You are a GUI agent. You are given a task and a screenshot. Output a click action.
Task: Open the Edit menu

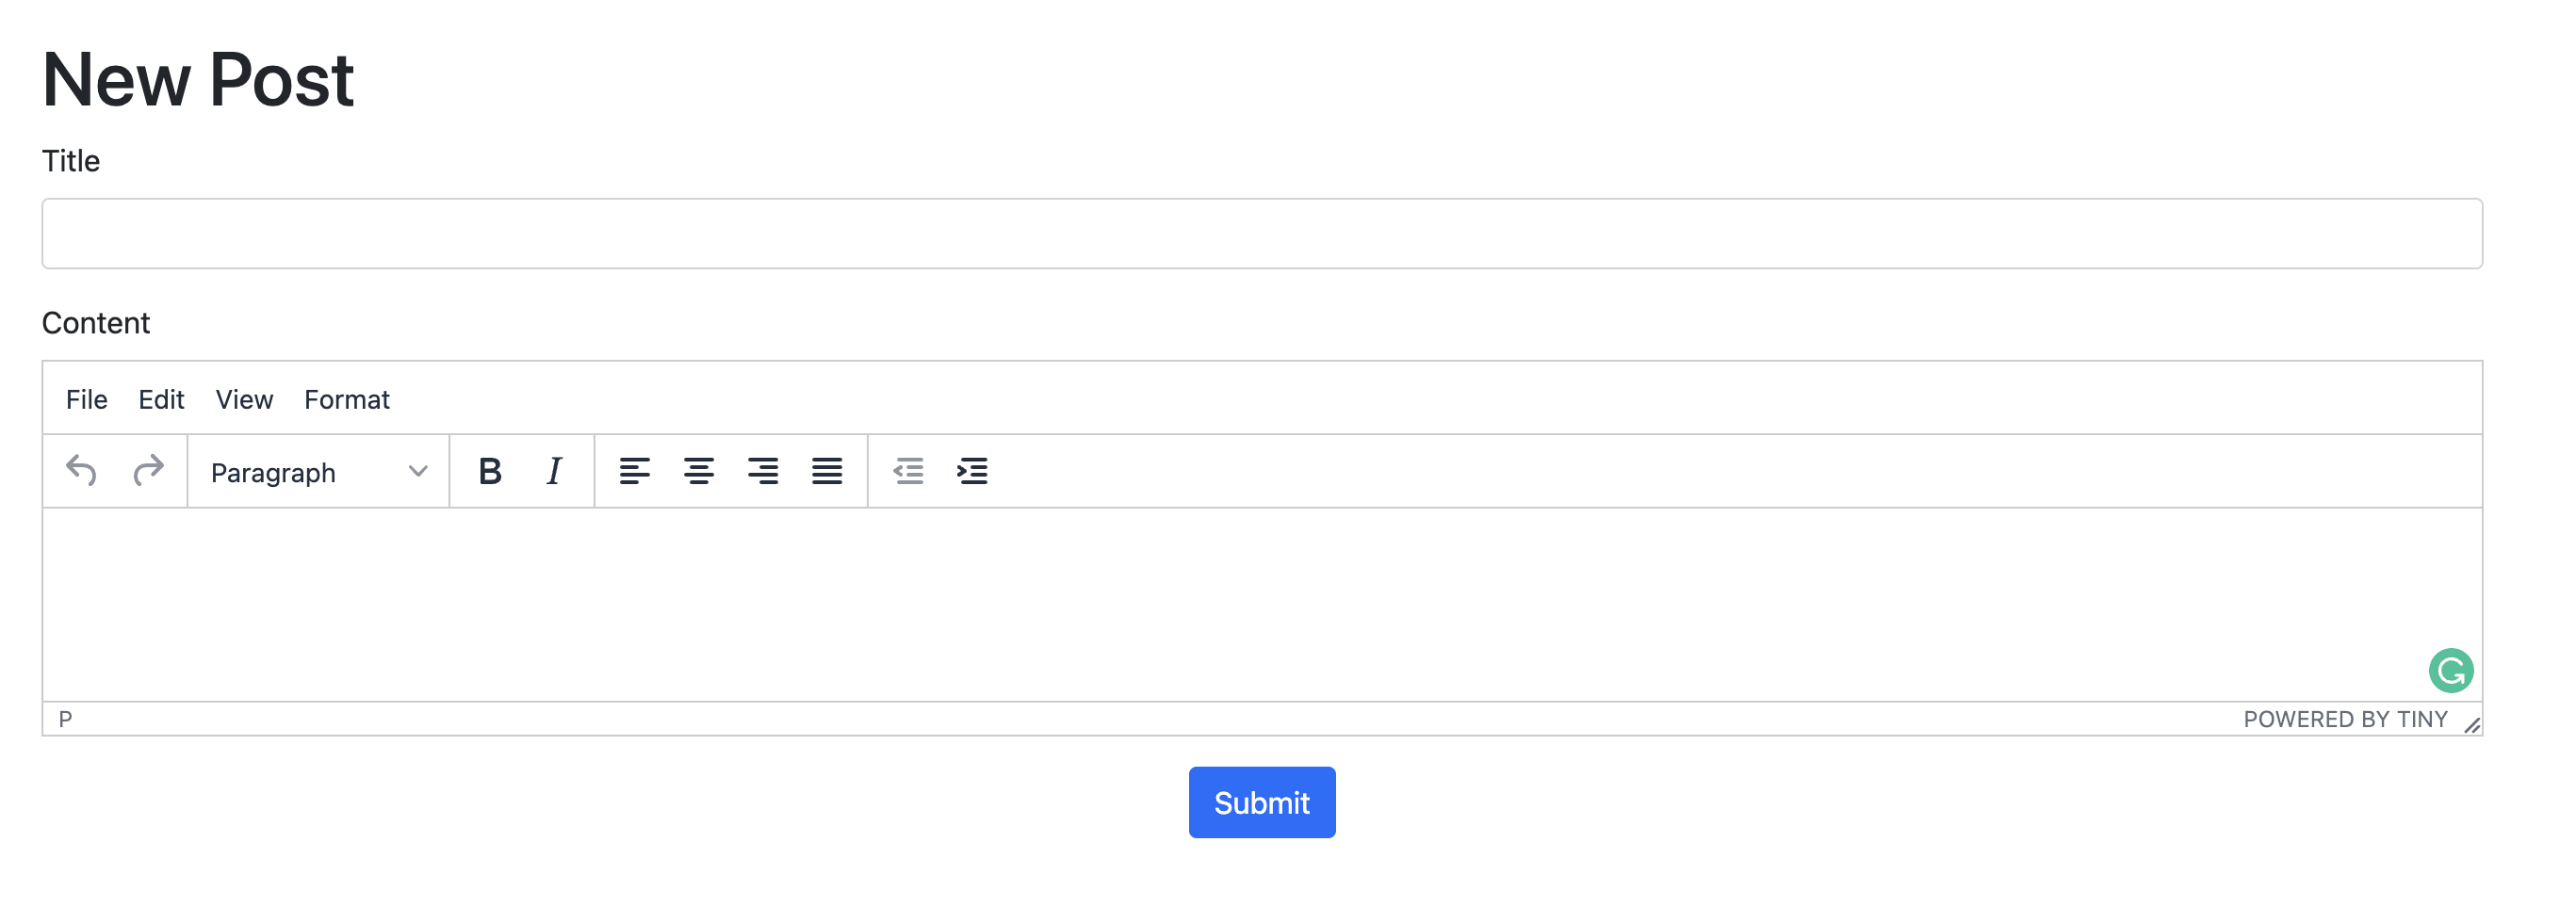click(x=161, y=400)
